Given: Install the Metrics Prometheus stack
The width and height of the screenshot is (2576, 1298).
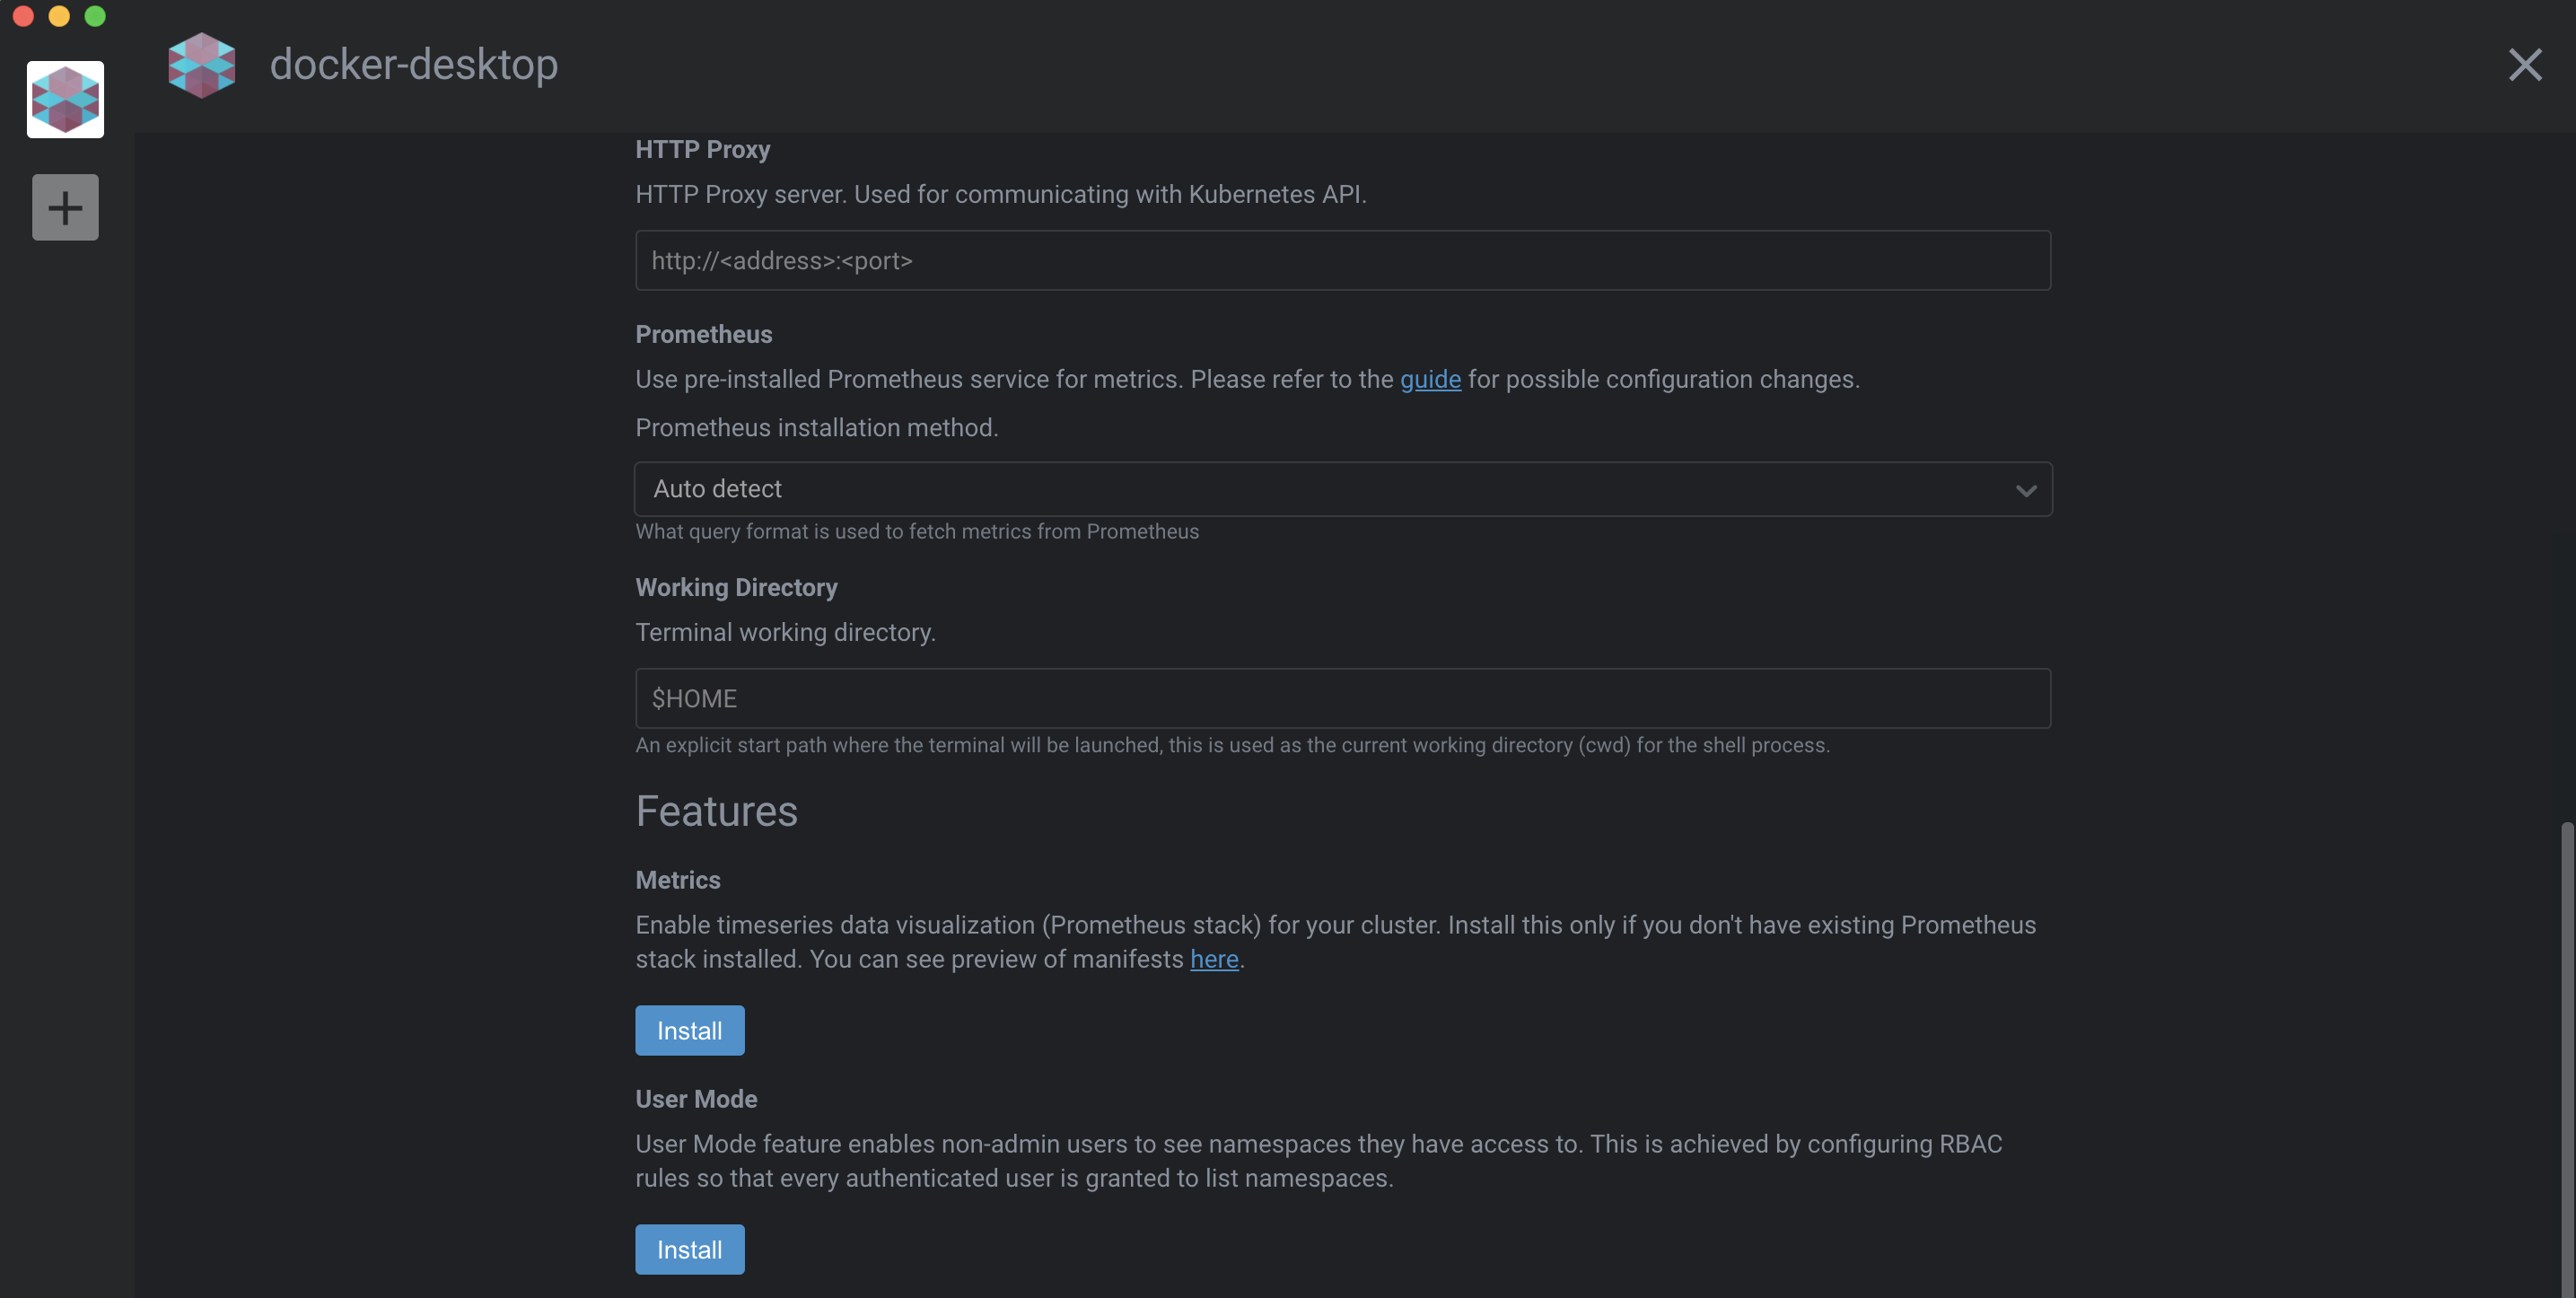Looking at the screenshot, I should coord(689,1030).
